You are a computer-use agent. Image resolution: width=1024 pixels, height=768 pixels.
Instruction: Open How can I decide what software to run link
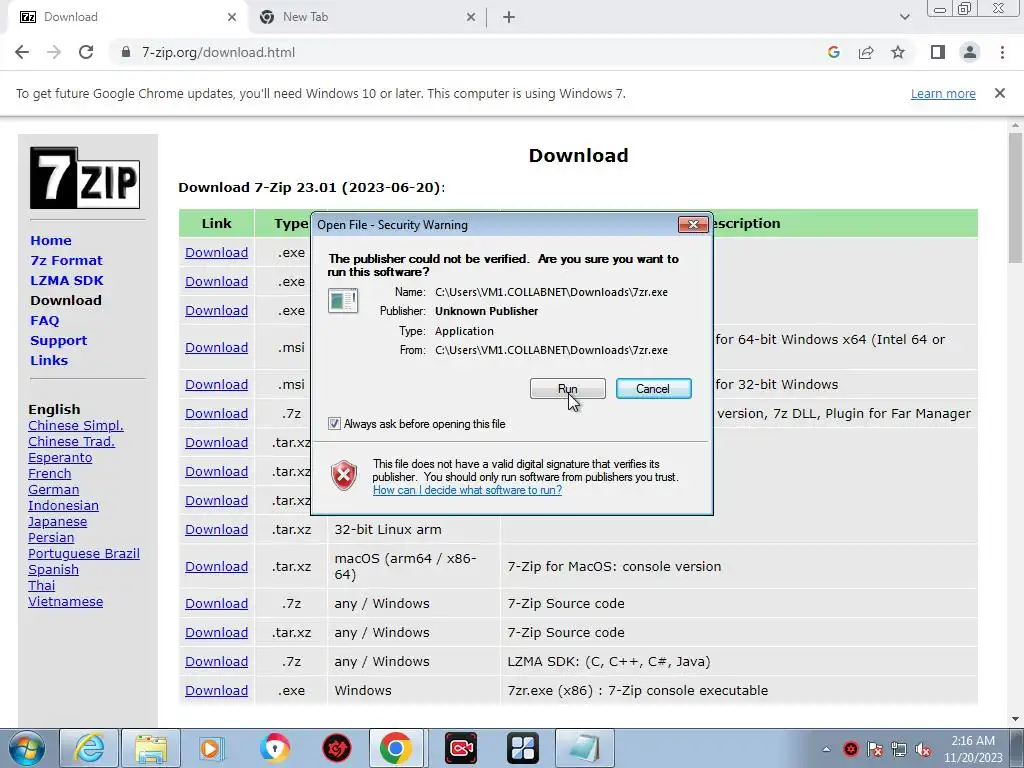tap(467, 490)
